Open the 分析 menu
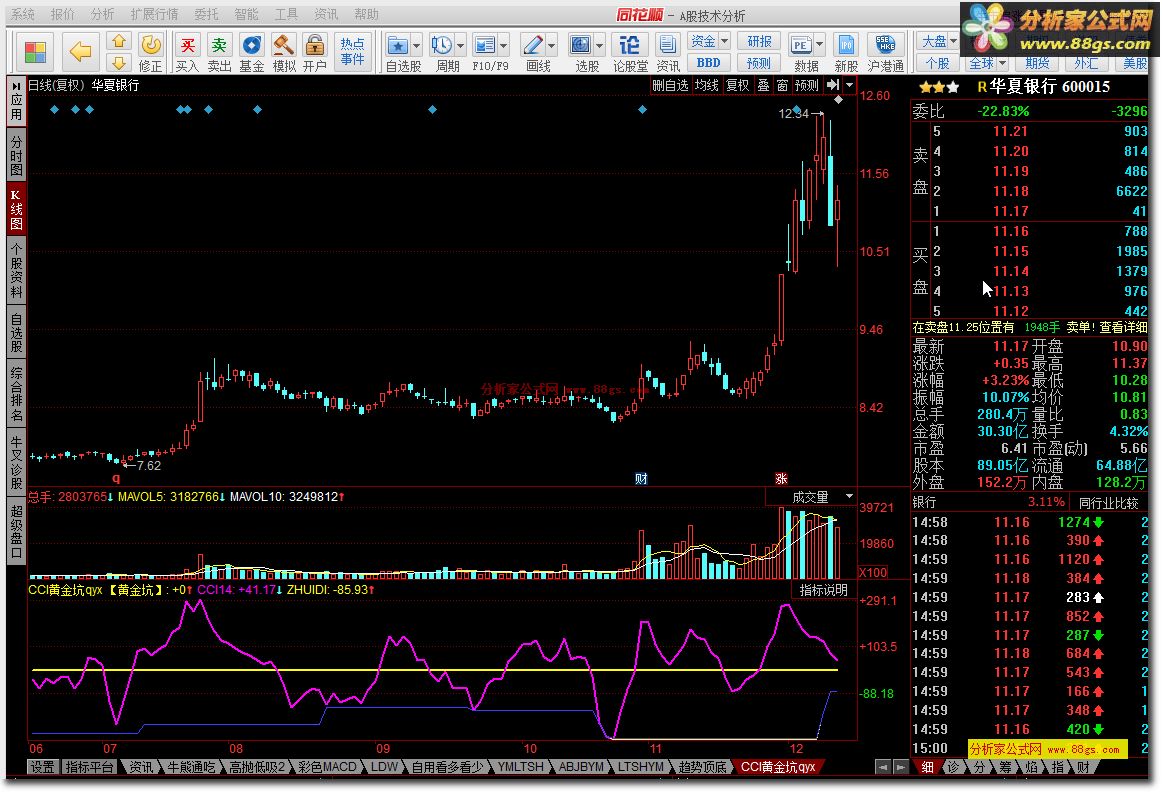This screenshot has width=1162, height=792. 103,14
